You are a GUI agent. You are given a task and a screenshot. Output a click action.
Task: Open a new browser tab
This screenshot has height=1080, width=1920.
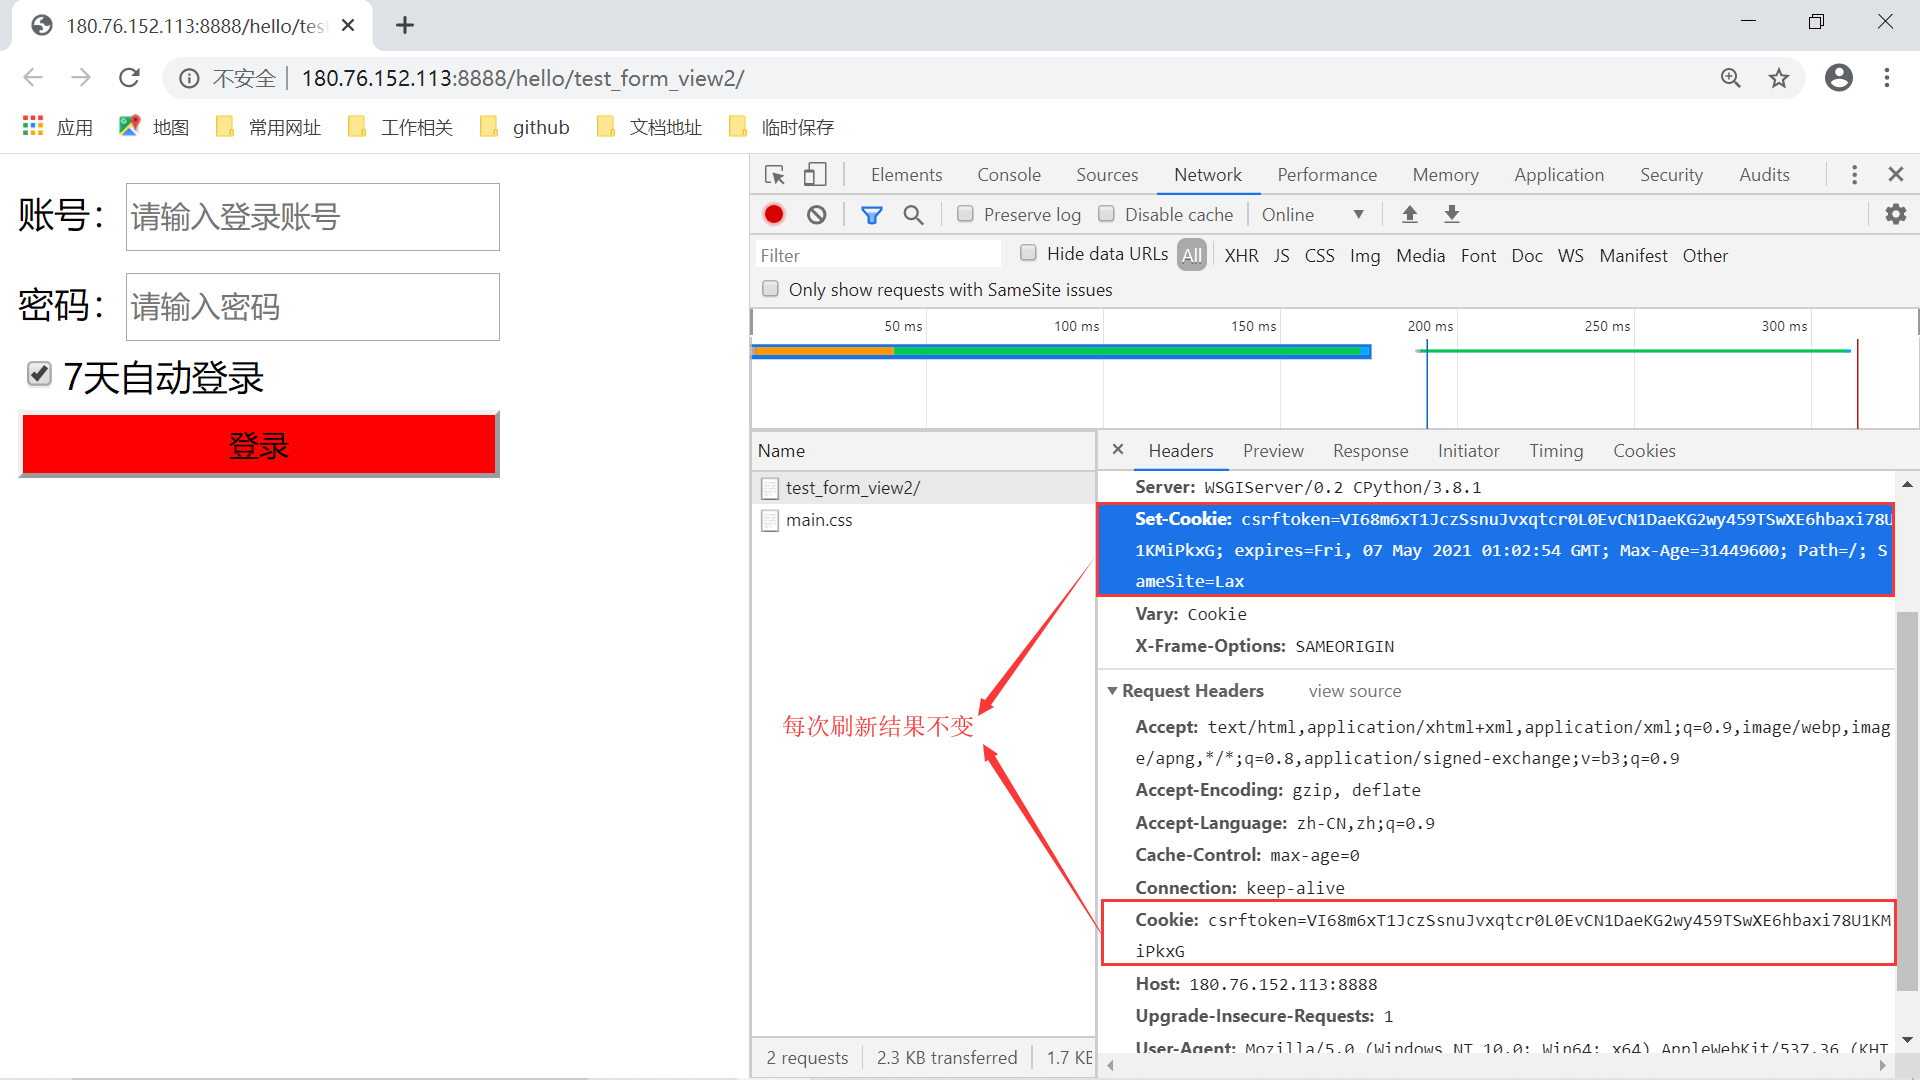405,25
